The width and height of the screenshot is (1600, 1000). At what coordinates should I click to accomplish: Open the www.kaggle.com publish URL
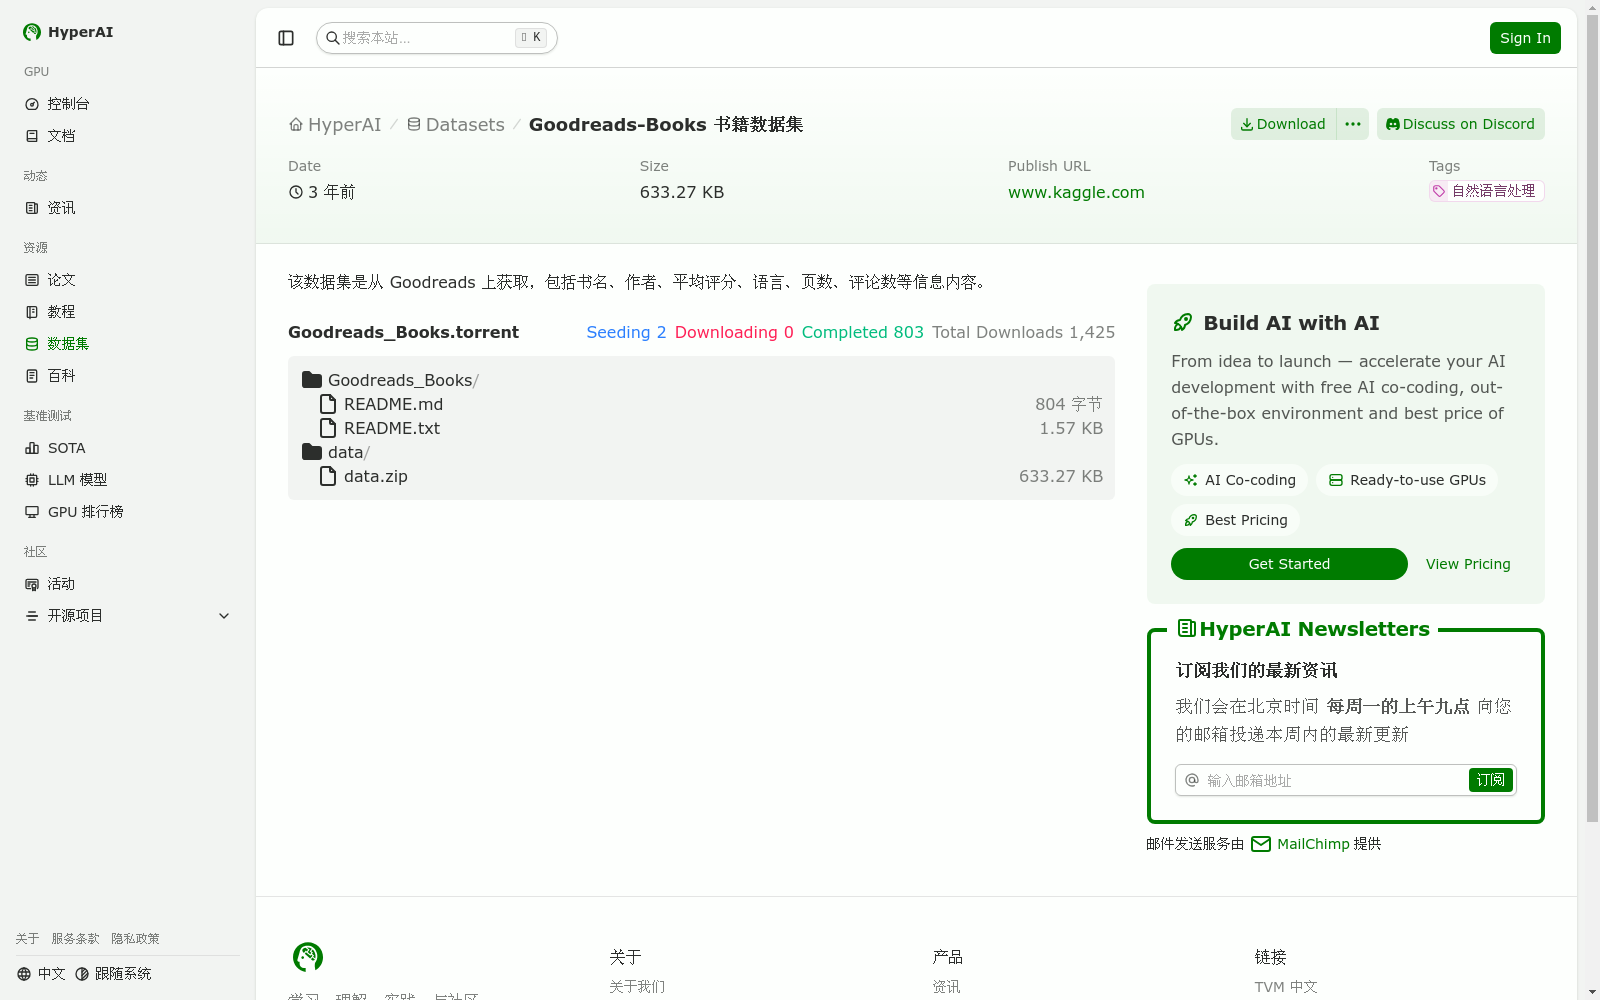click(1076, 192)
